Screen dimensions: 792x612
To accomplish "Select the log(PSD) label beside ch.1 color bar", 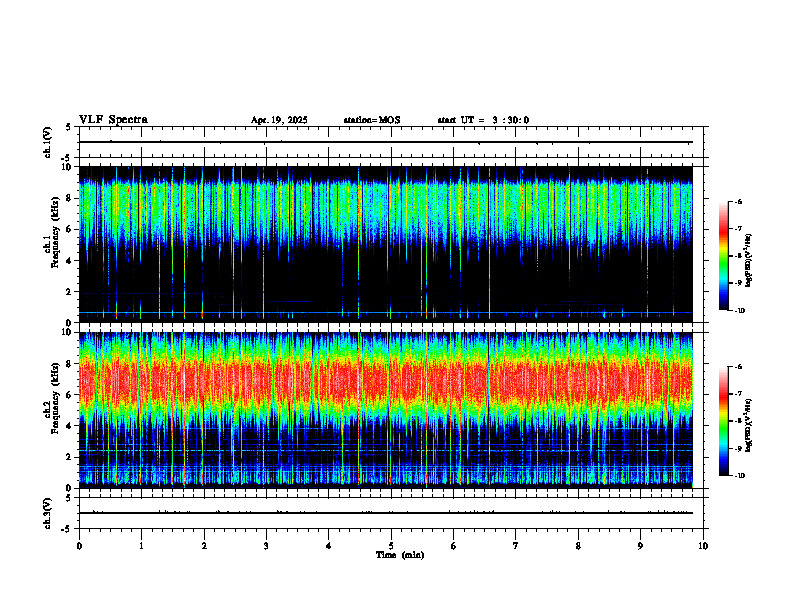I will coord(749,261).
